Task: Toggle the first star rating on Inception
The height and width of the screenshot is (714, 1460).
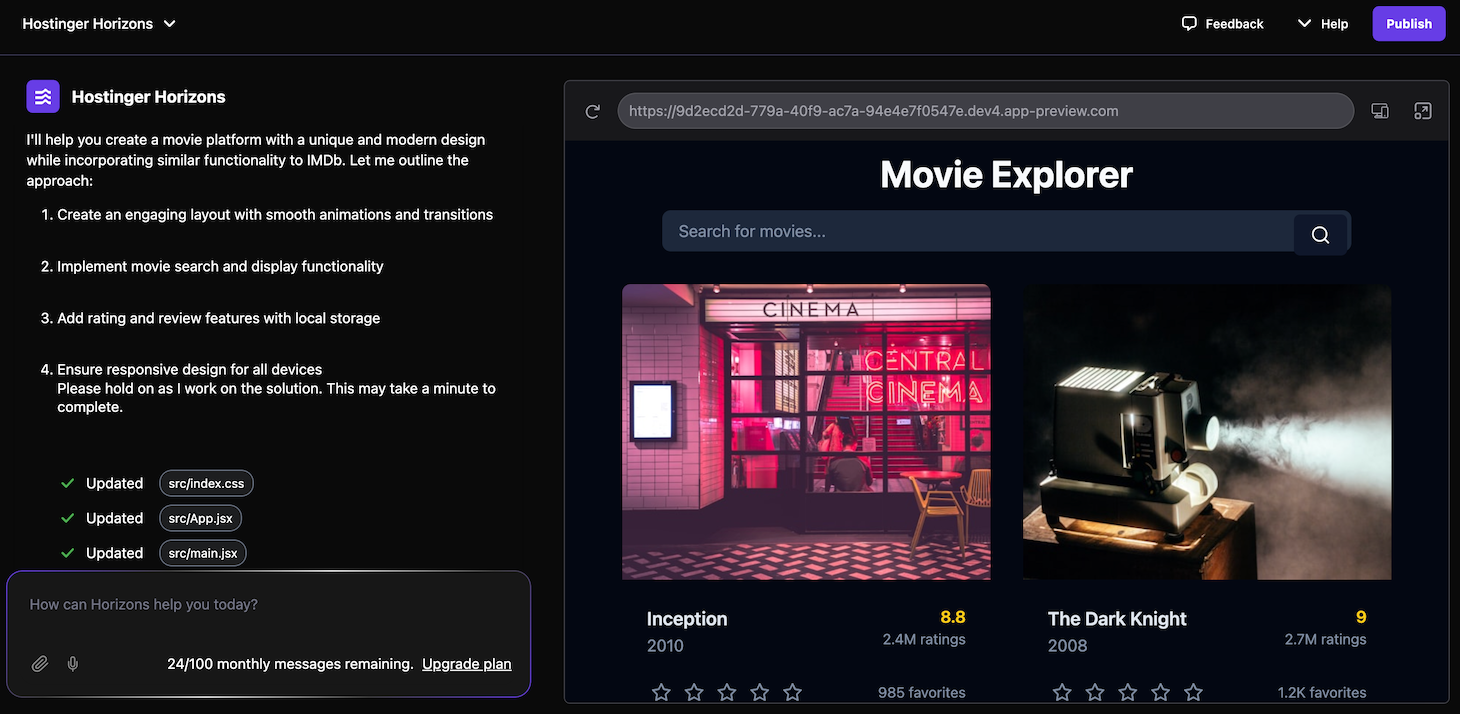Action: point(661,691)
